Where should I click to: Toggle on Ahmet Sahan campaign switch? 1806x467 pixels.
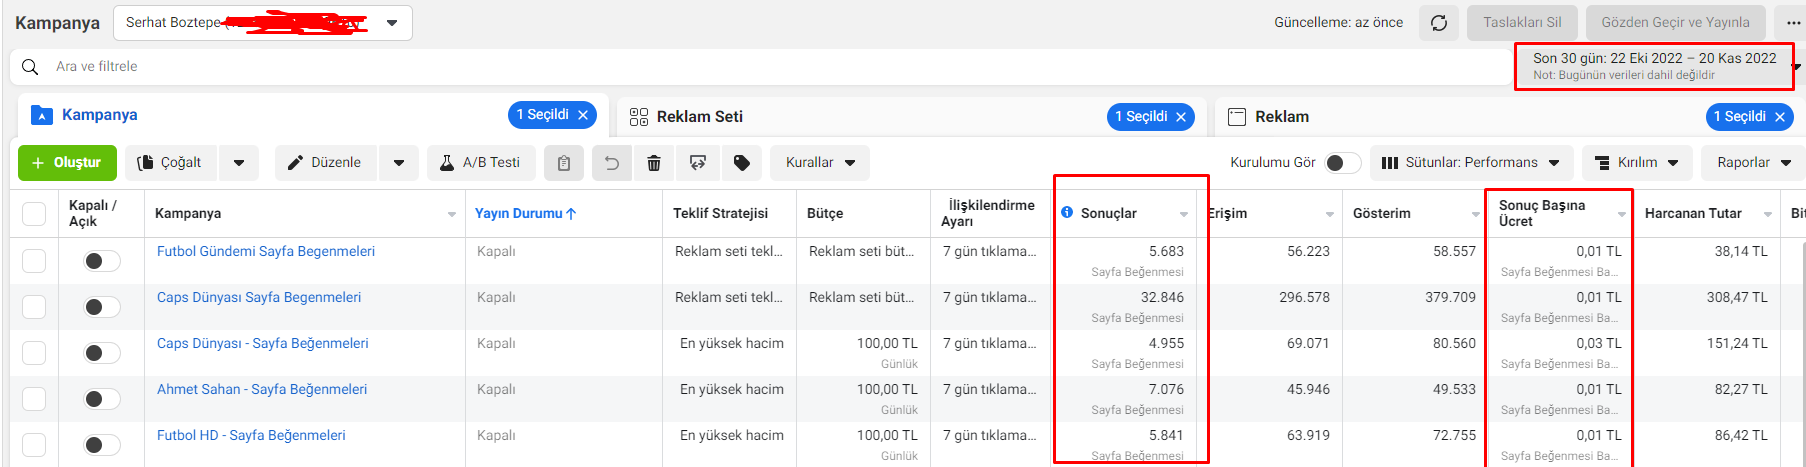point(101,399)
